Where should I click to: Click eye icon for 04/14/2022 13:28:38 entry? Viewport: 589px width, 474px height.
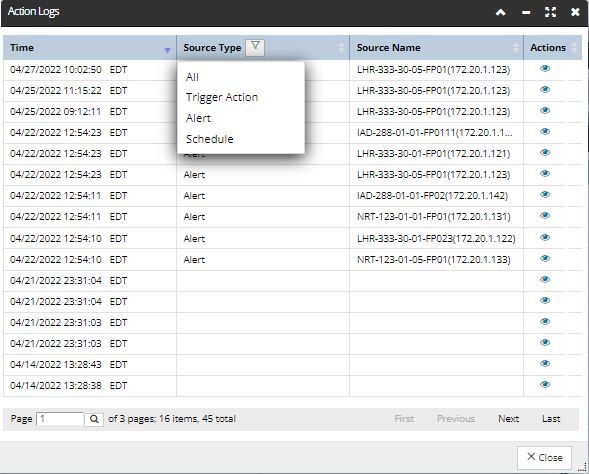(x=545, y=385)
